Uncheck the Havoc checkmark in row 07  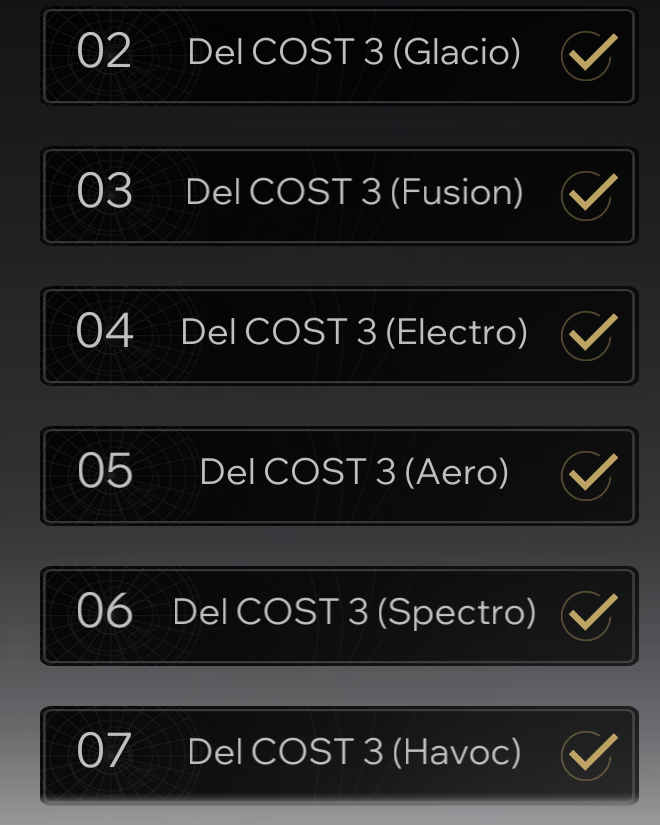point(589,753)
